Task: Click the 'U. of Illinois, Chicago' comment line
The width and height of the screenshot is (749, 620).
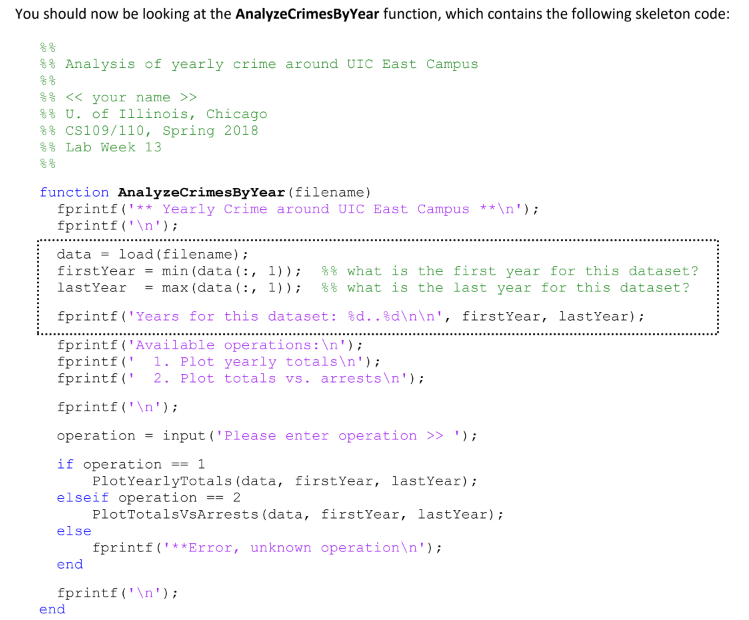Action: point(153,114)
